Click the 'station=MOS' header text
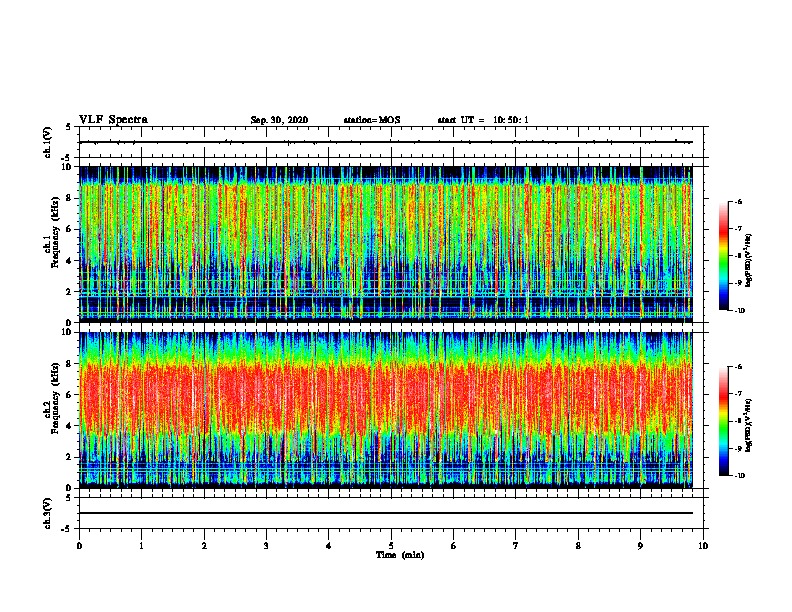This screenshot has width=792, height=612. pos(372,120)
